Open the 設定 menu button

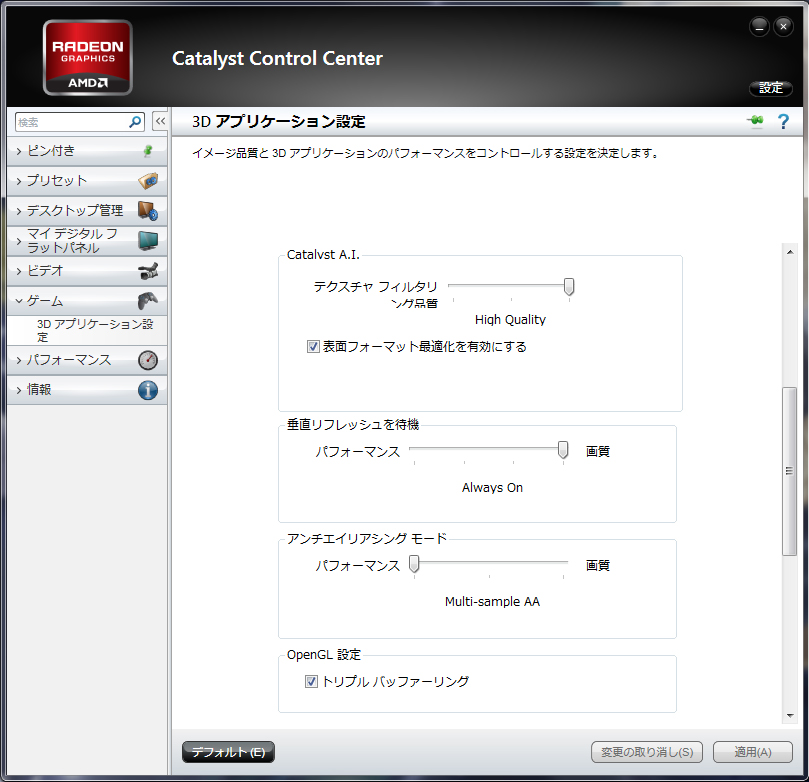click(x=771, y=88)
